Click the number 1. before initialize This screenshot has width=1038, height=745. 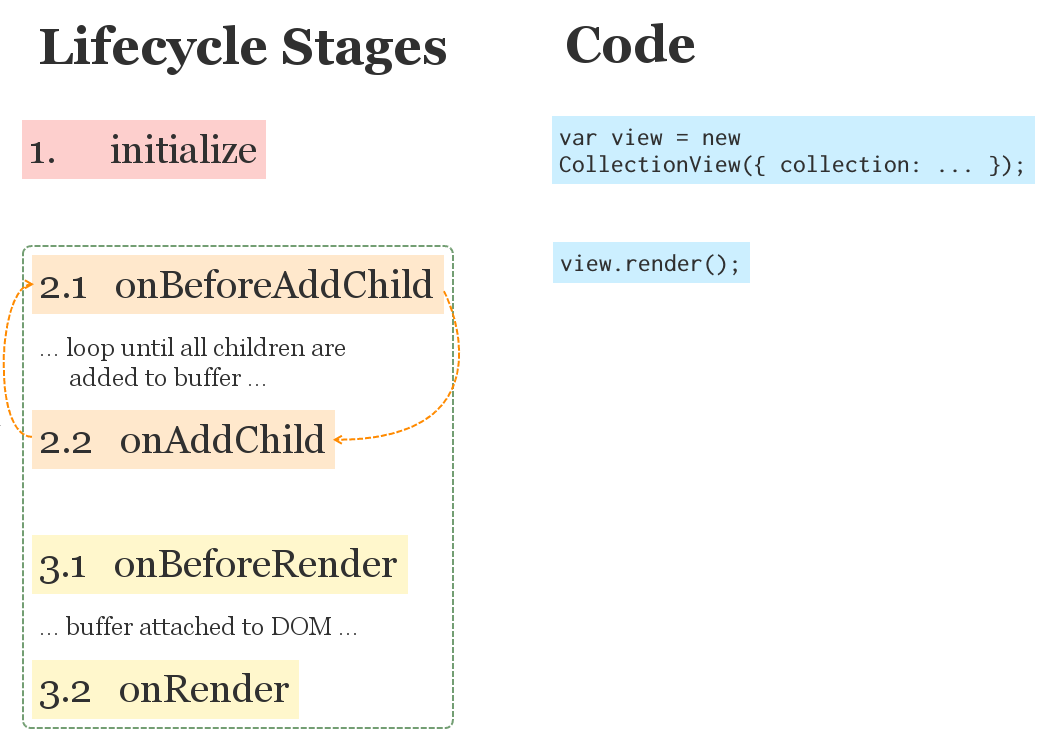click(42, 152)
